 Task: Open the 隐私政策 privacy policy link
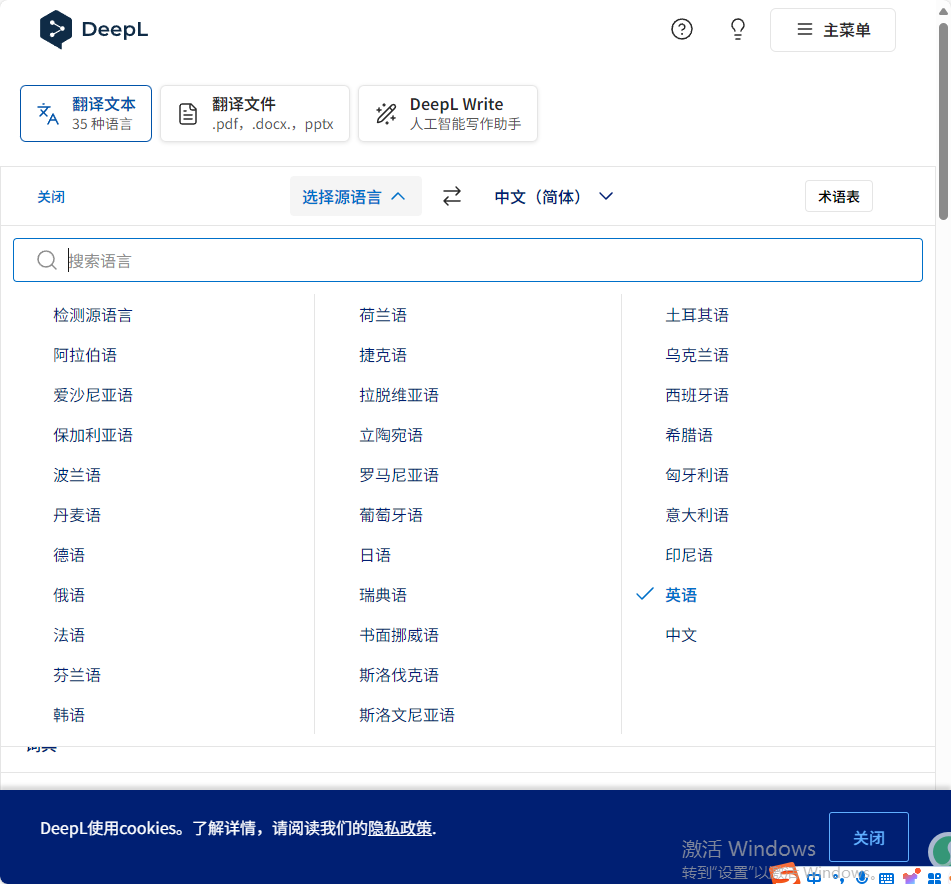(400, 828)
